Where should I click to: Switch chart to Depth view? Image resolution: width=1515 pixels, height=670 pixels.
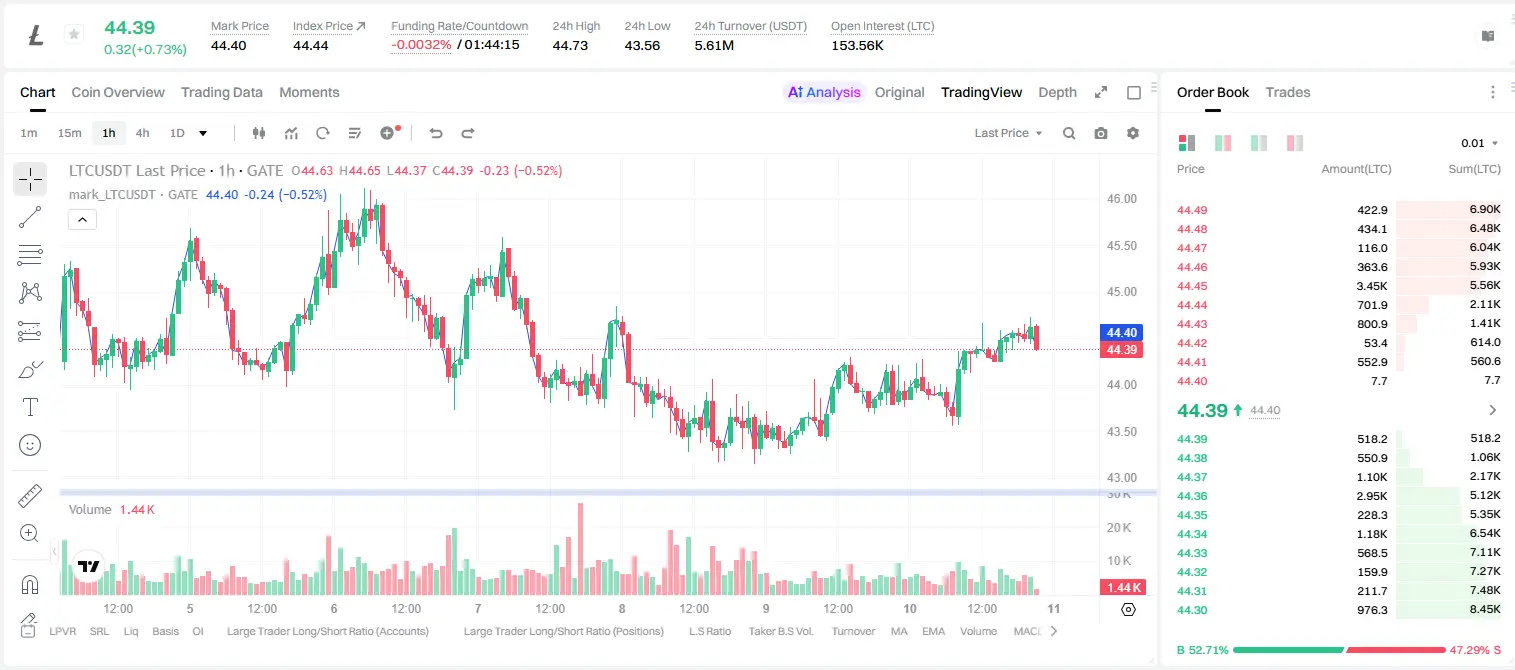point(1057,92)
